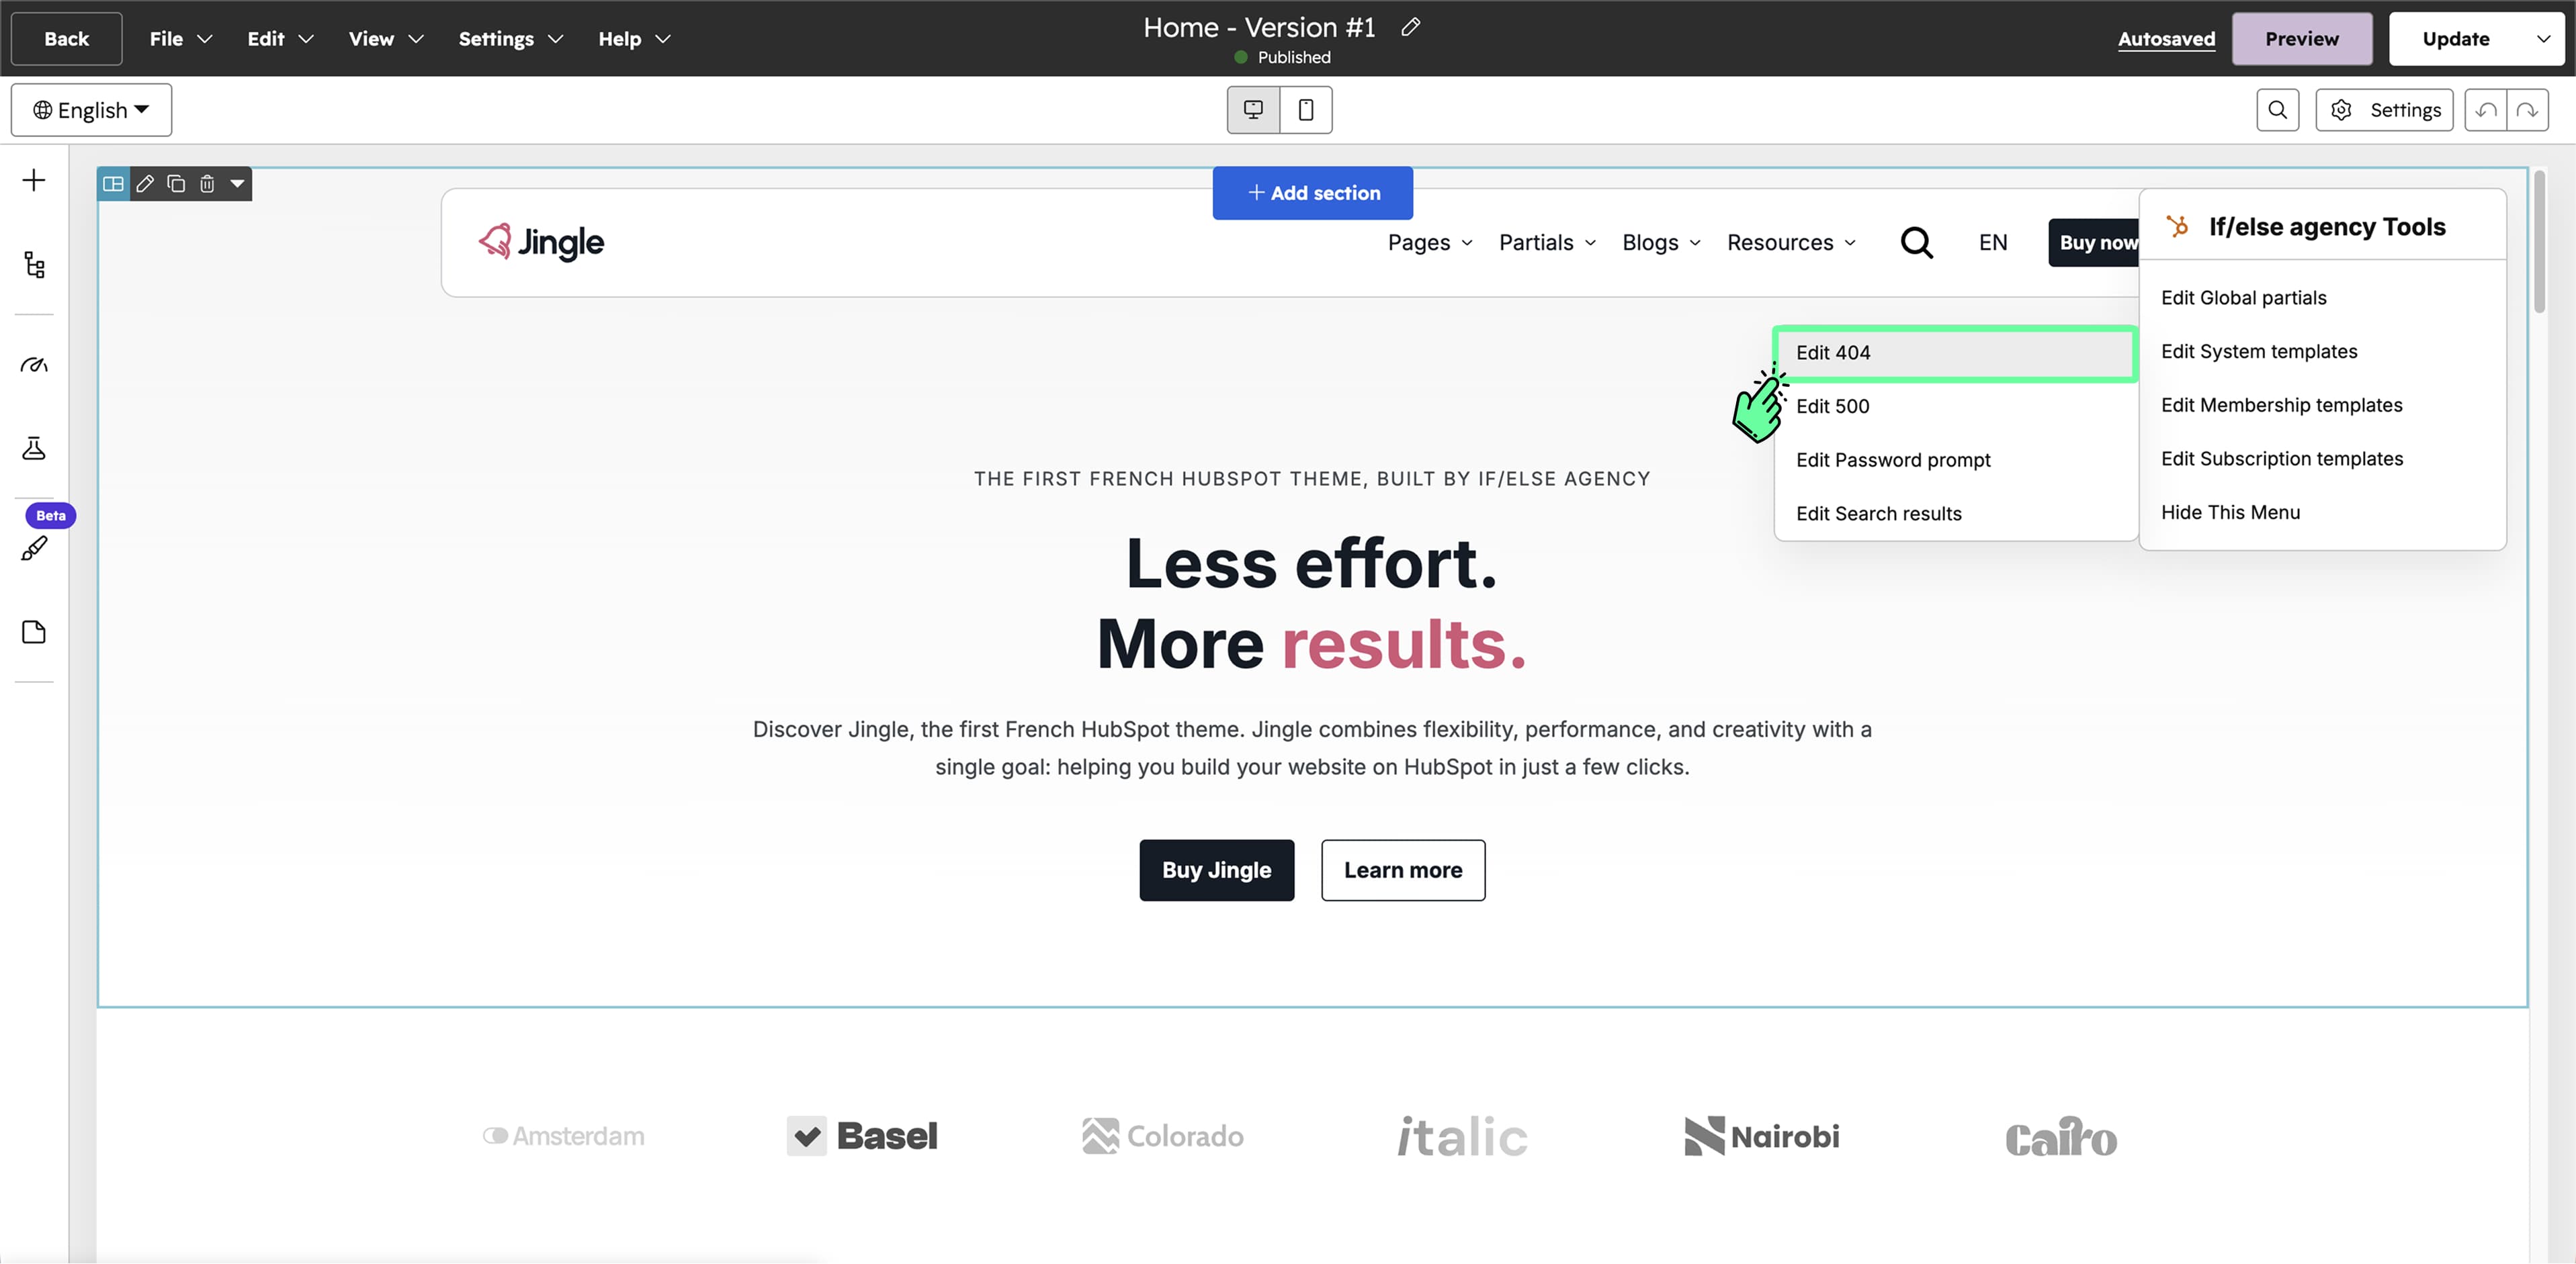The width and height of the screenshot is (2576, 1264).
Task: Click the Back button
Action: pos(66,39)
